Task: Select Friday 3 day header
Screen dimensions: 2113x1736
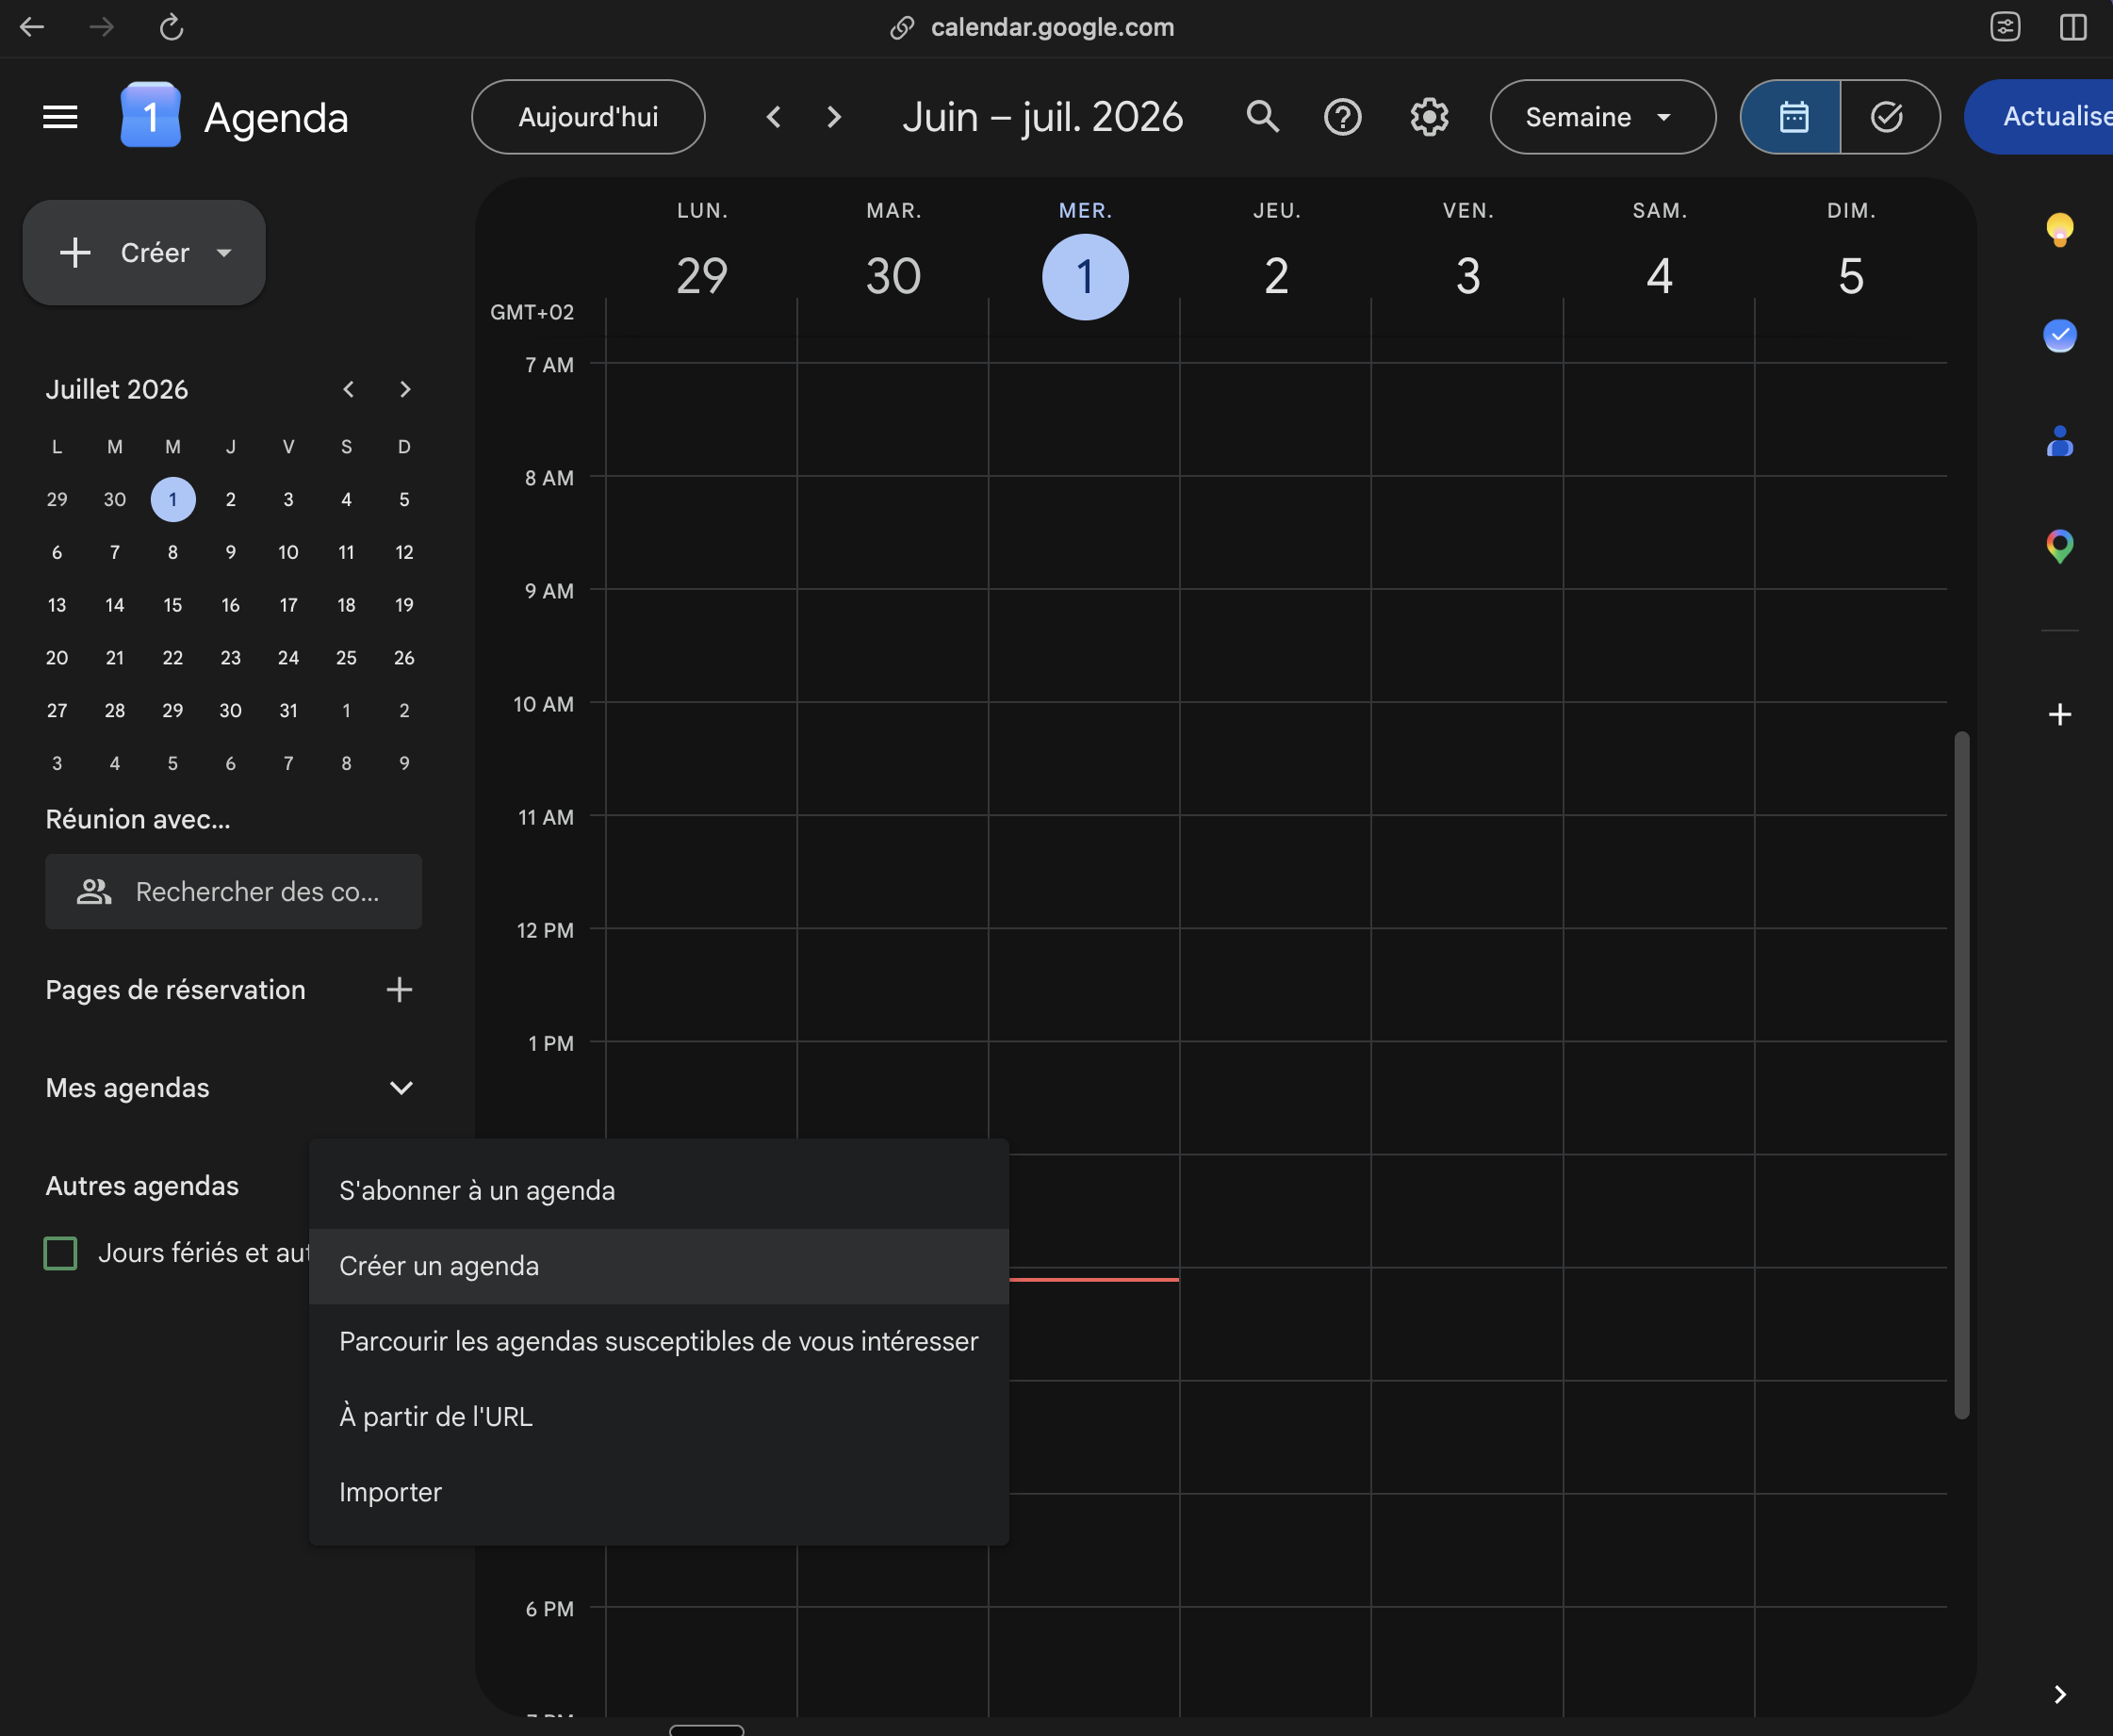Action: 1467,276
